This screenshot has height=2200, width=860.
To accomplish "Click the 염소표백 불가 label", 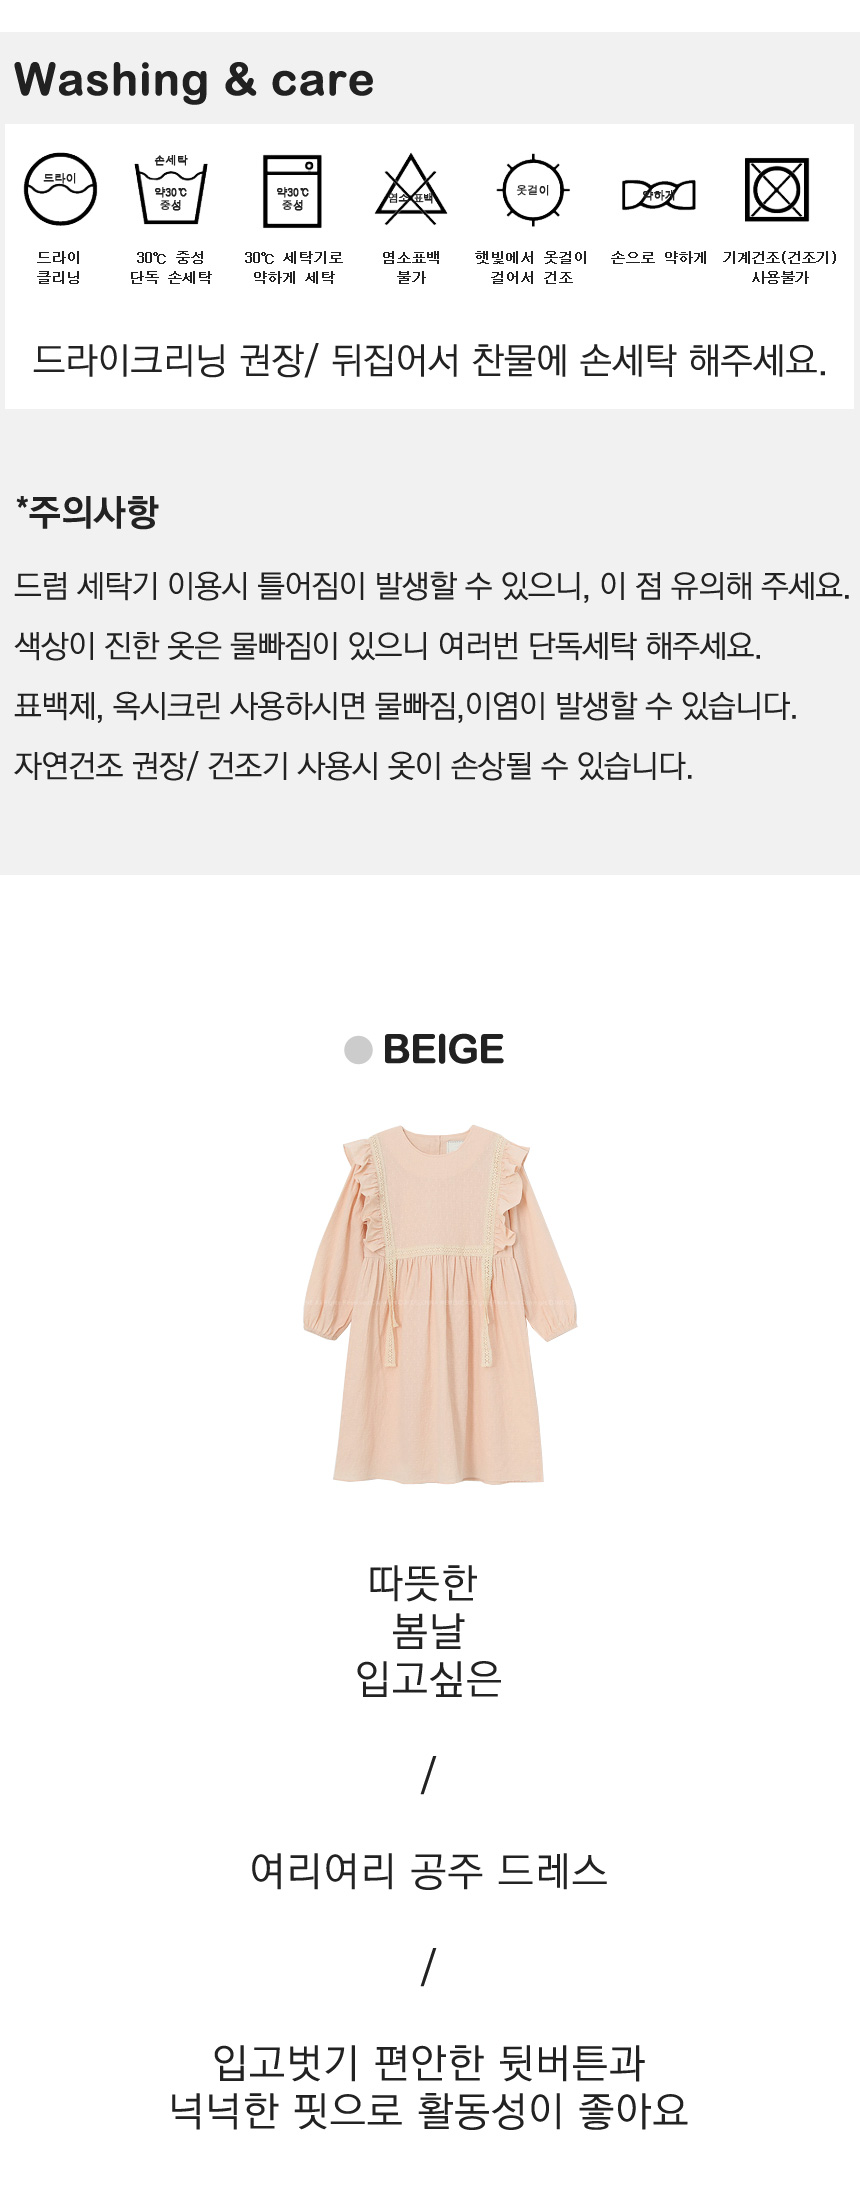I will (411, 267).
